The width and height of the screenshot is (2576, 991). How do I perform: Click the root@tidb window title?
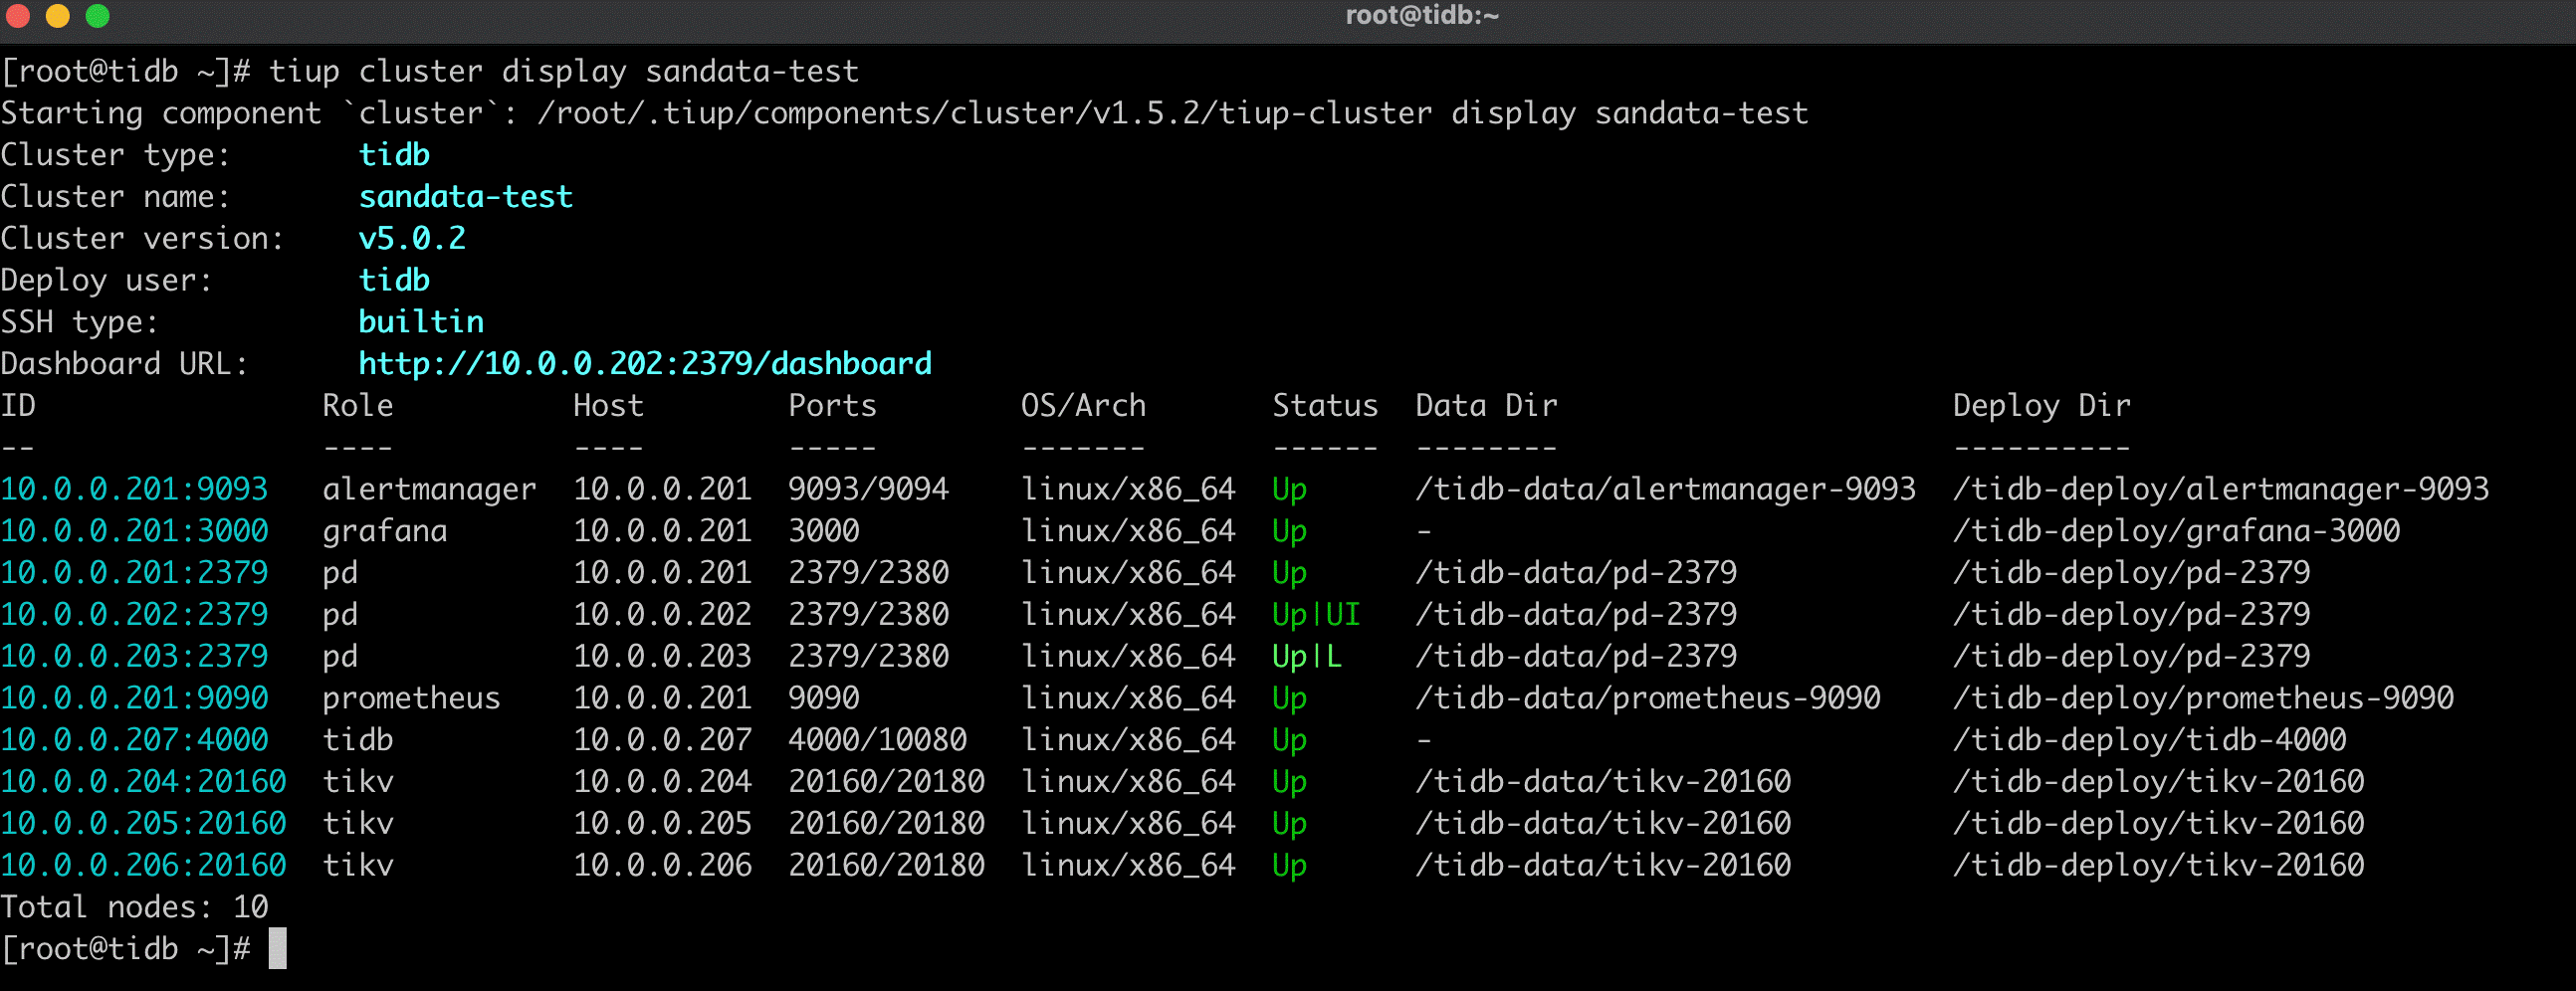coord(1421,16)
